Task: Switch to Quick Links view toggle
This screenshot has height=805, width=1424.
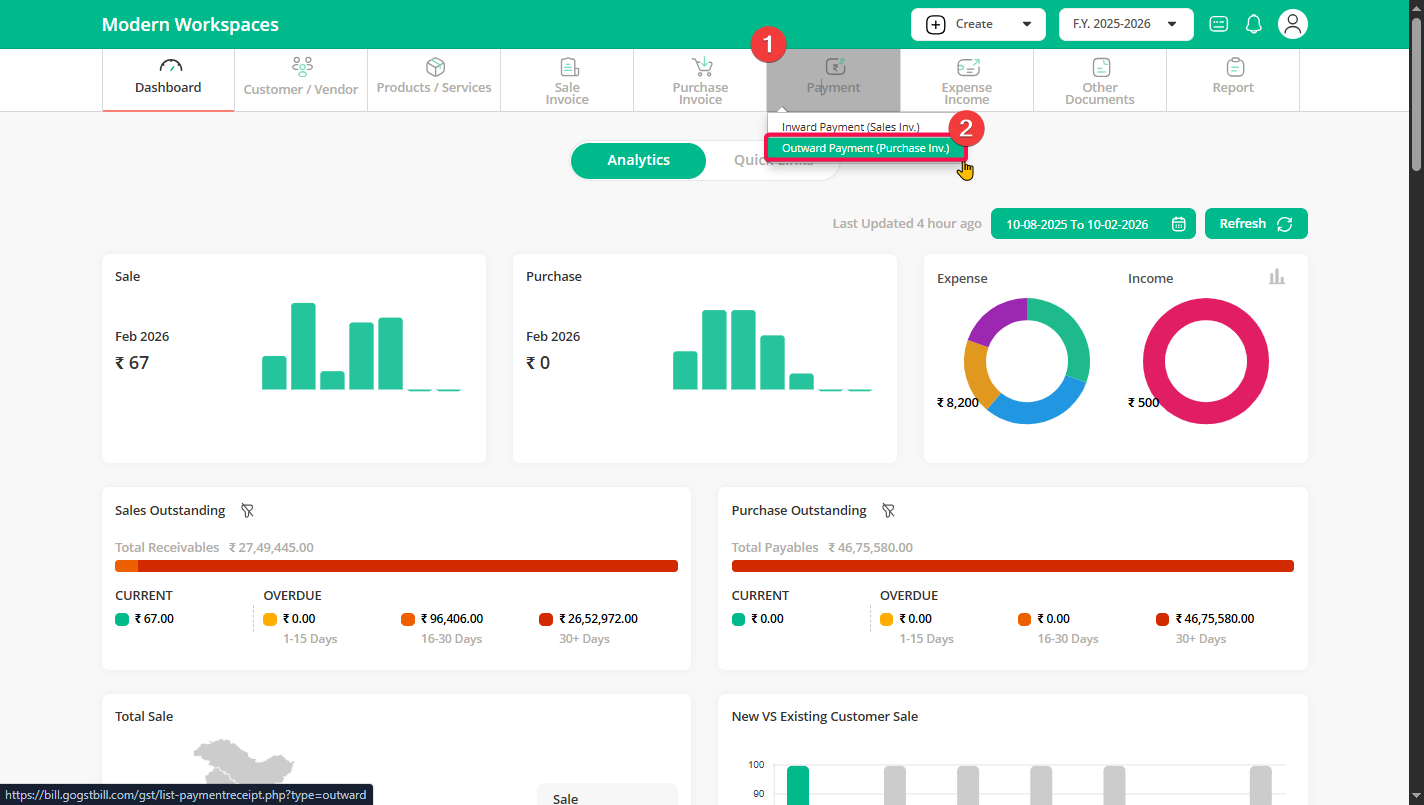Action: (x=773, y=160)
